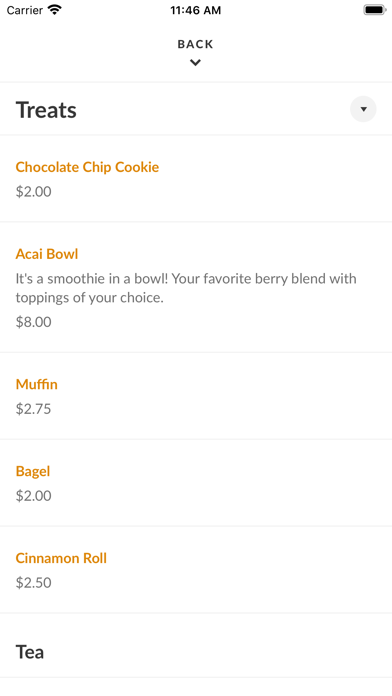Image resolution: width=392 pixels, height=696 pixels.
Task: Tap the $2.00 price under Bagel
Action: pyautogui.click(x=34, y=495)
